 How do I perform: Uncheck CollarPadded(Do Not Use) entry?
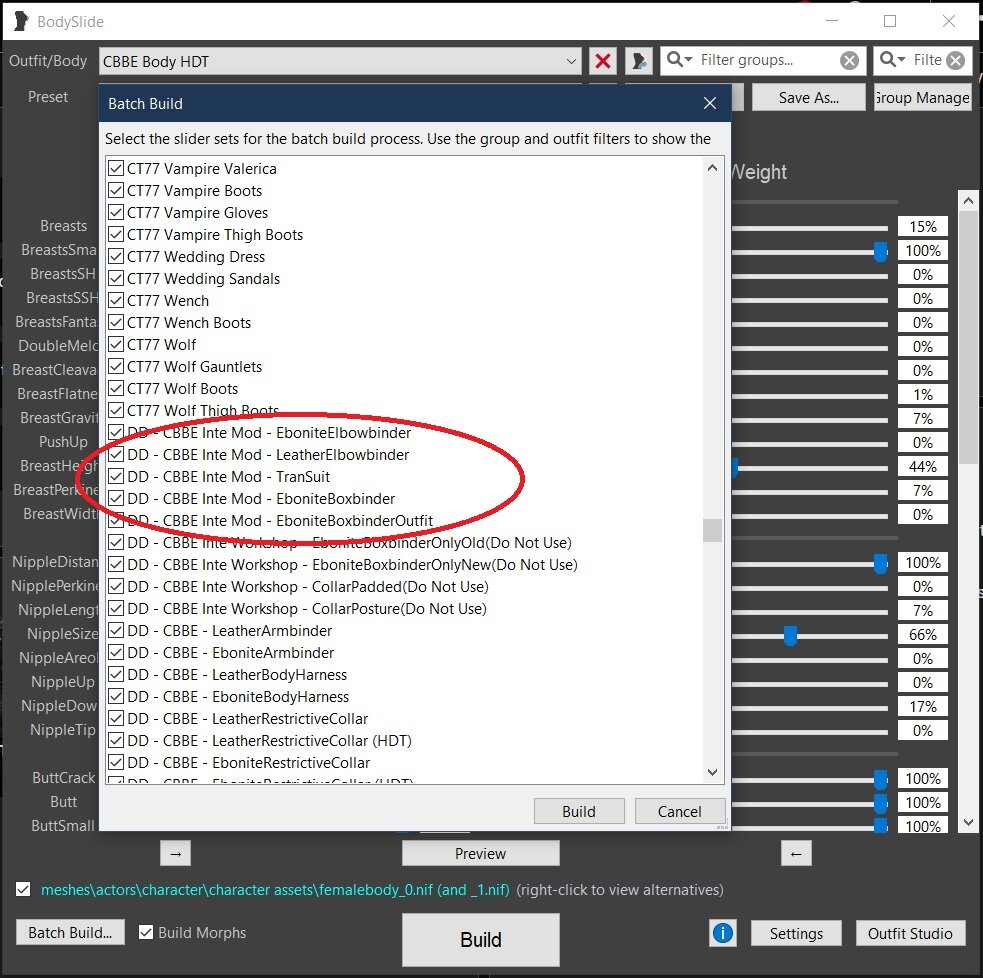pyautogui.click(x=116, y=586)
